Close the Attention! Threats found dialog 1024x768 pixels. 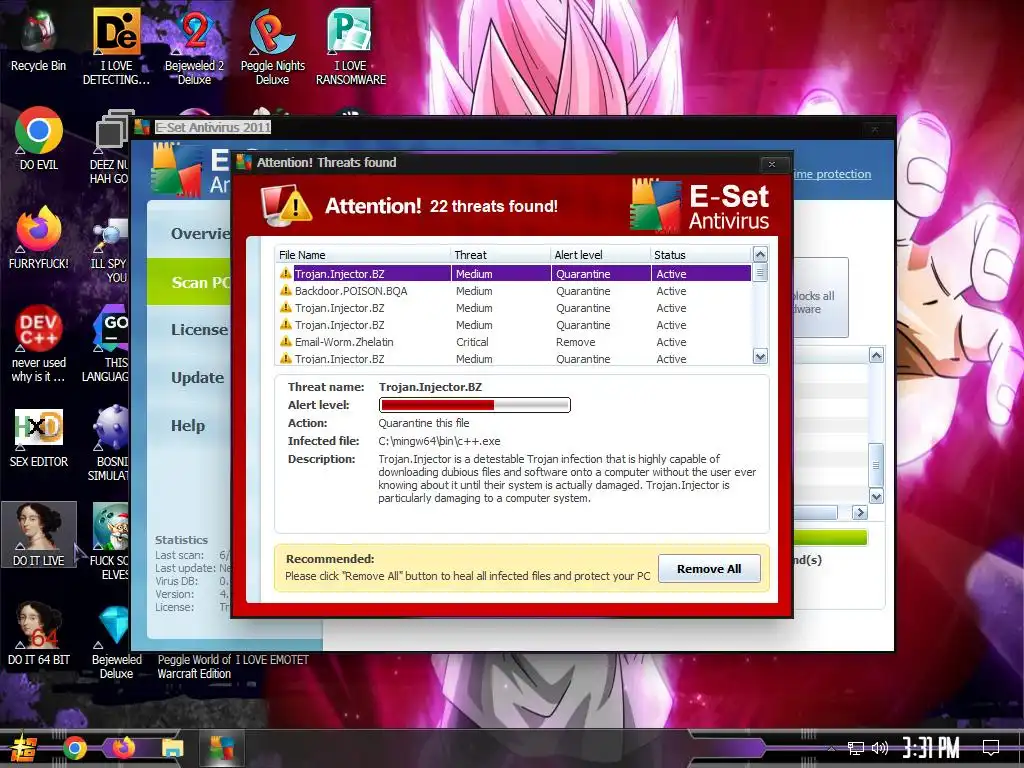772,164
